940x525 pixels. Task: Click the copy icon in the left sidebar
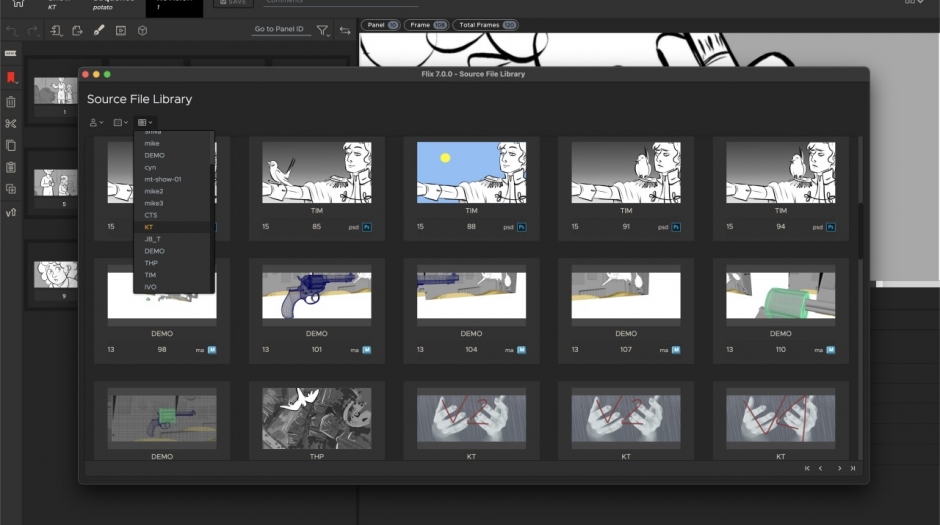click(11, 145)
